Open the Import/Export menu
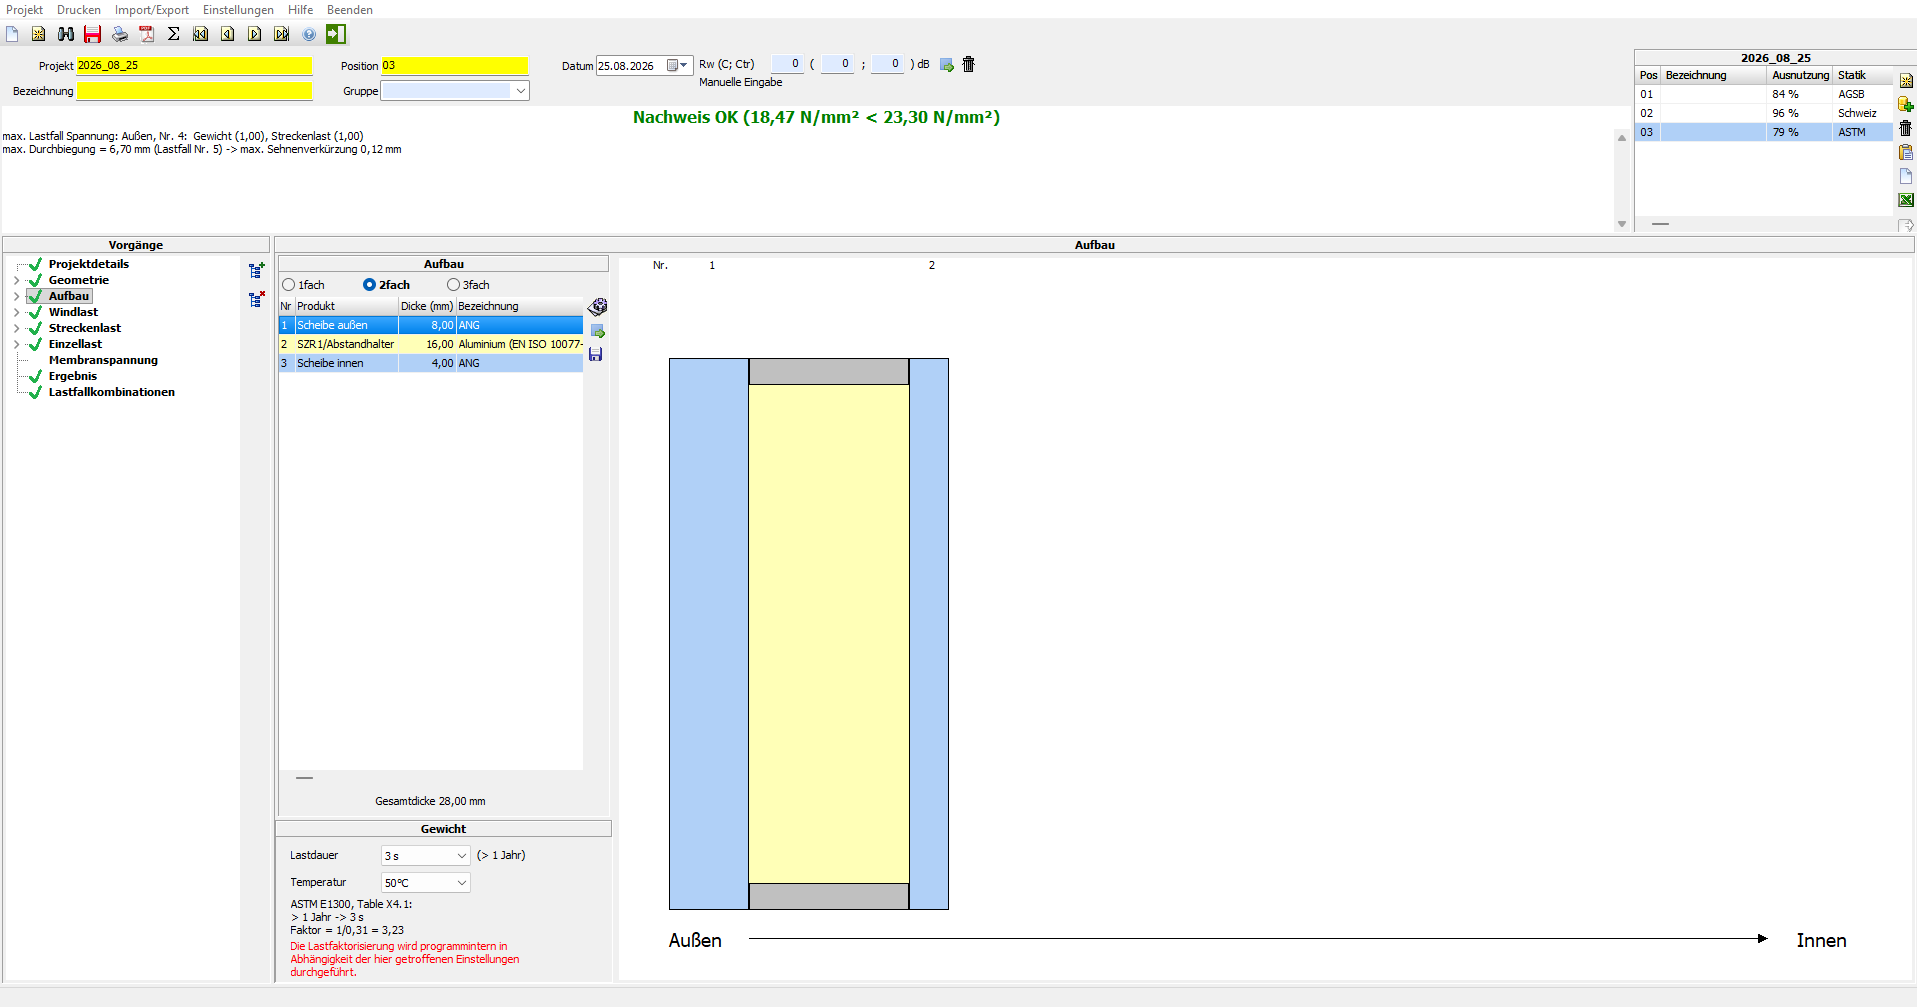Viewport: 1917px width, 1007px height. 152,10
